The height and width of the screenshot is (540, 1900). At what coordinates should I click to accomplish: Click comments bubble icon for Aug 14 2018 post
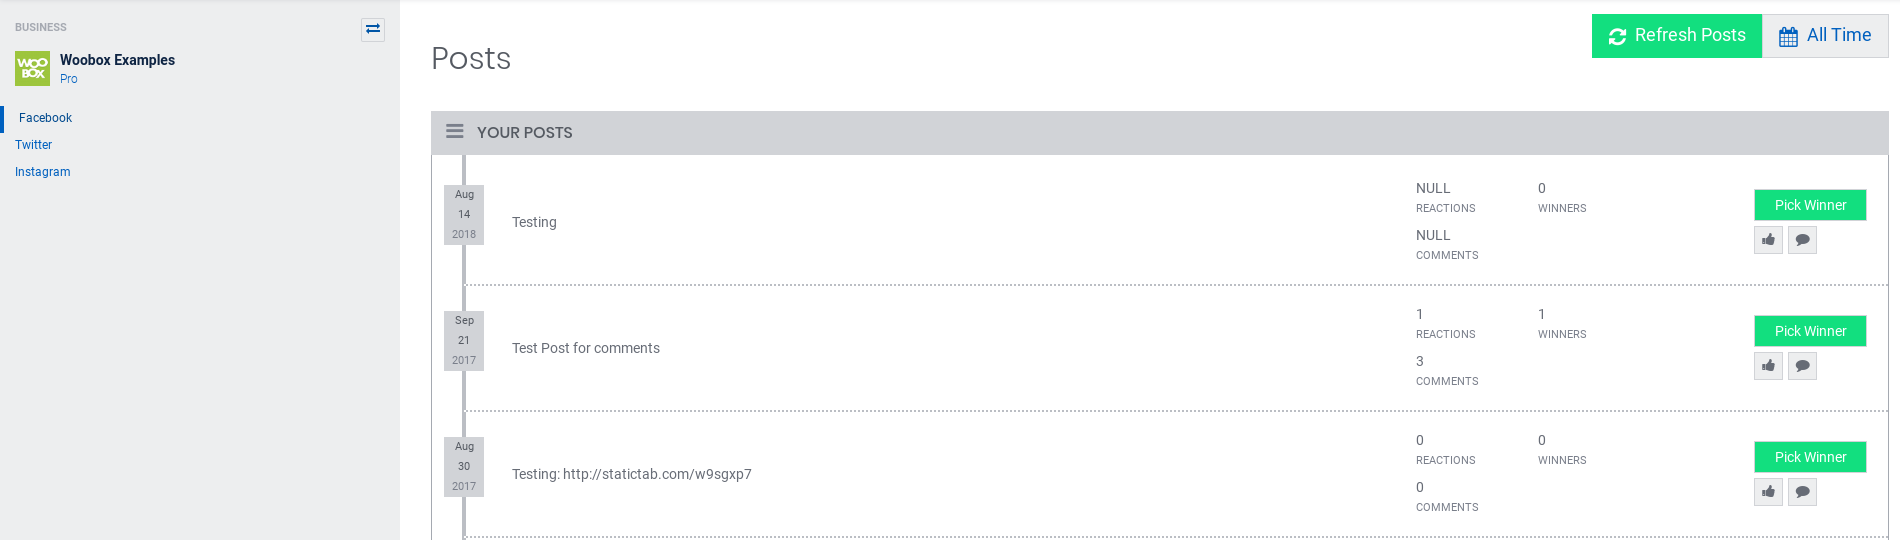[1802, 240]
